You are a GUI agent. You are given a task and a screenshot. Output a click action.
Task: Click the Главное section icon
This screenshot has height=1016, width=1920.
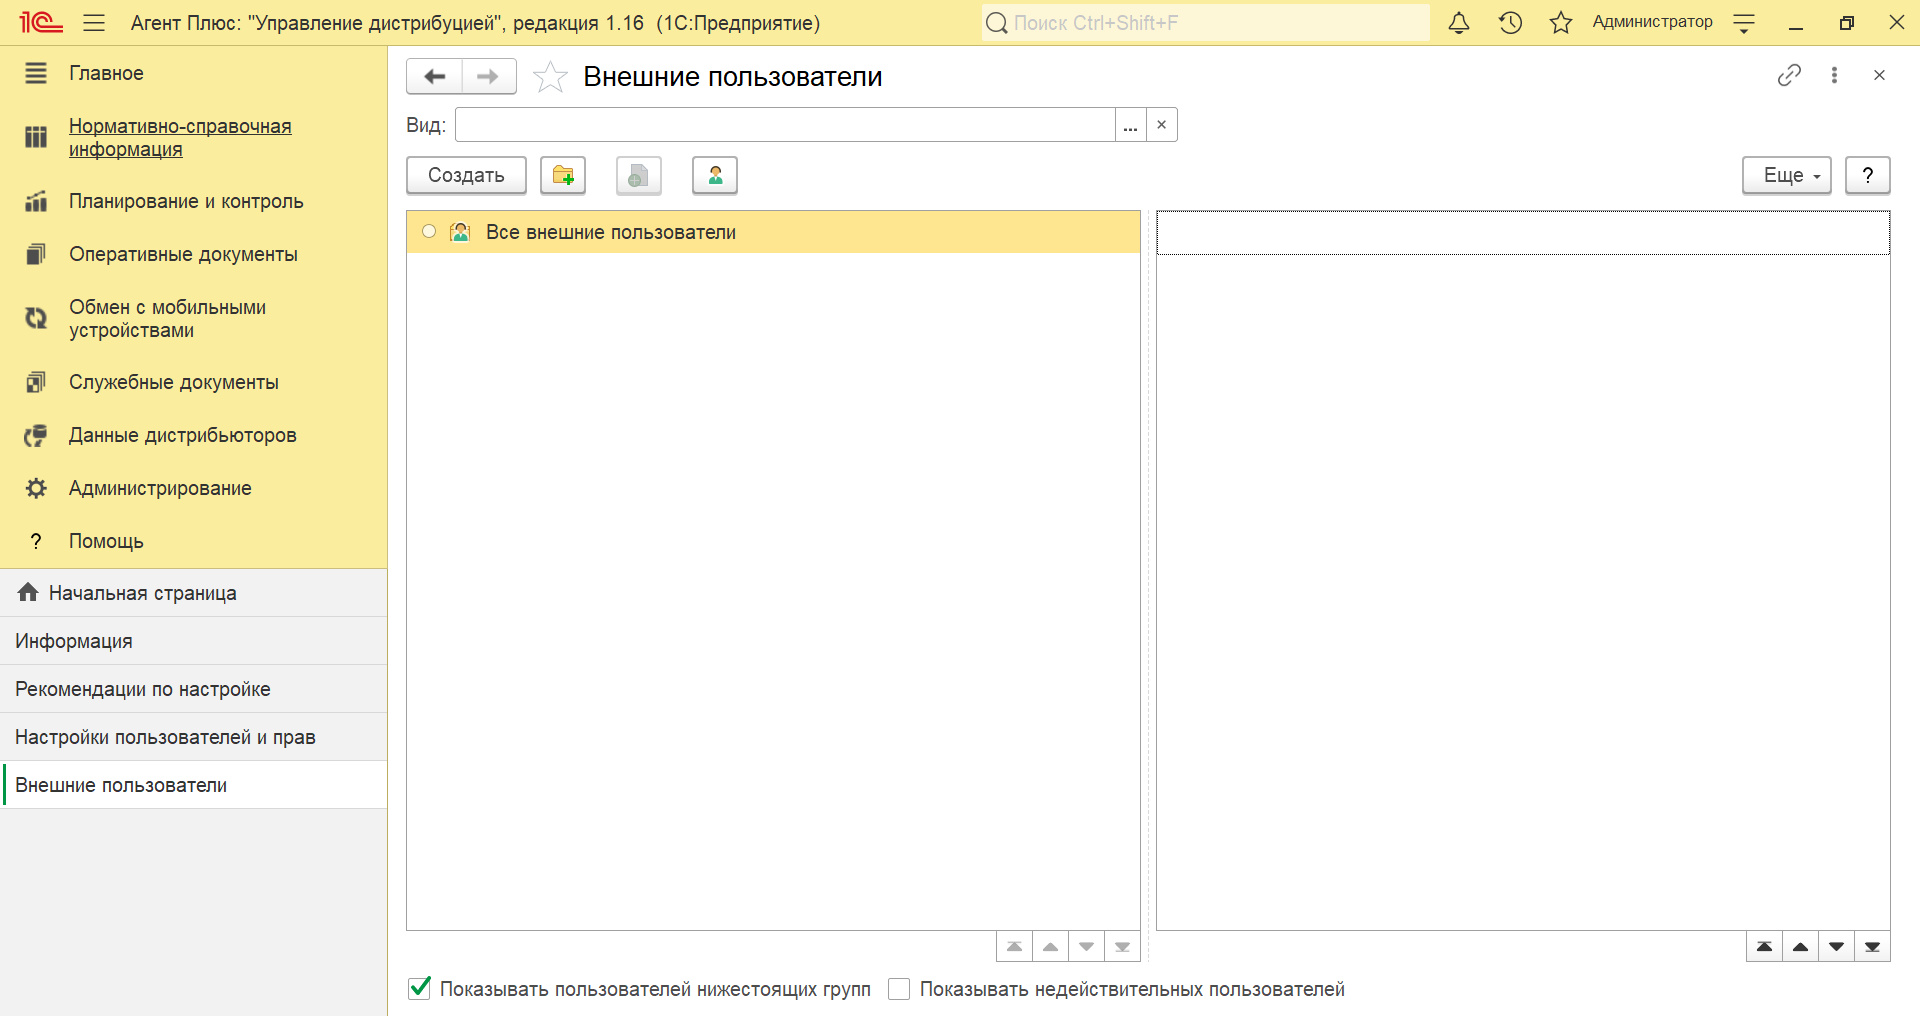coord(36,73)
